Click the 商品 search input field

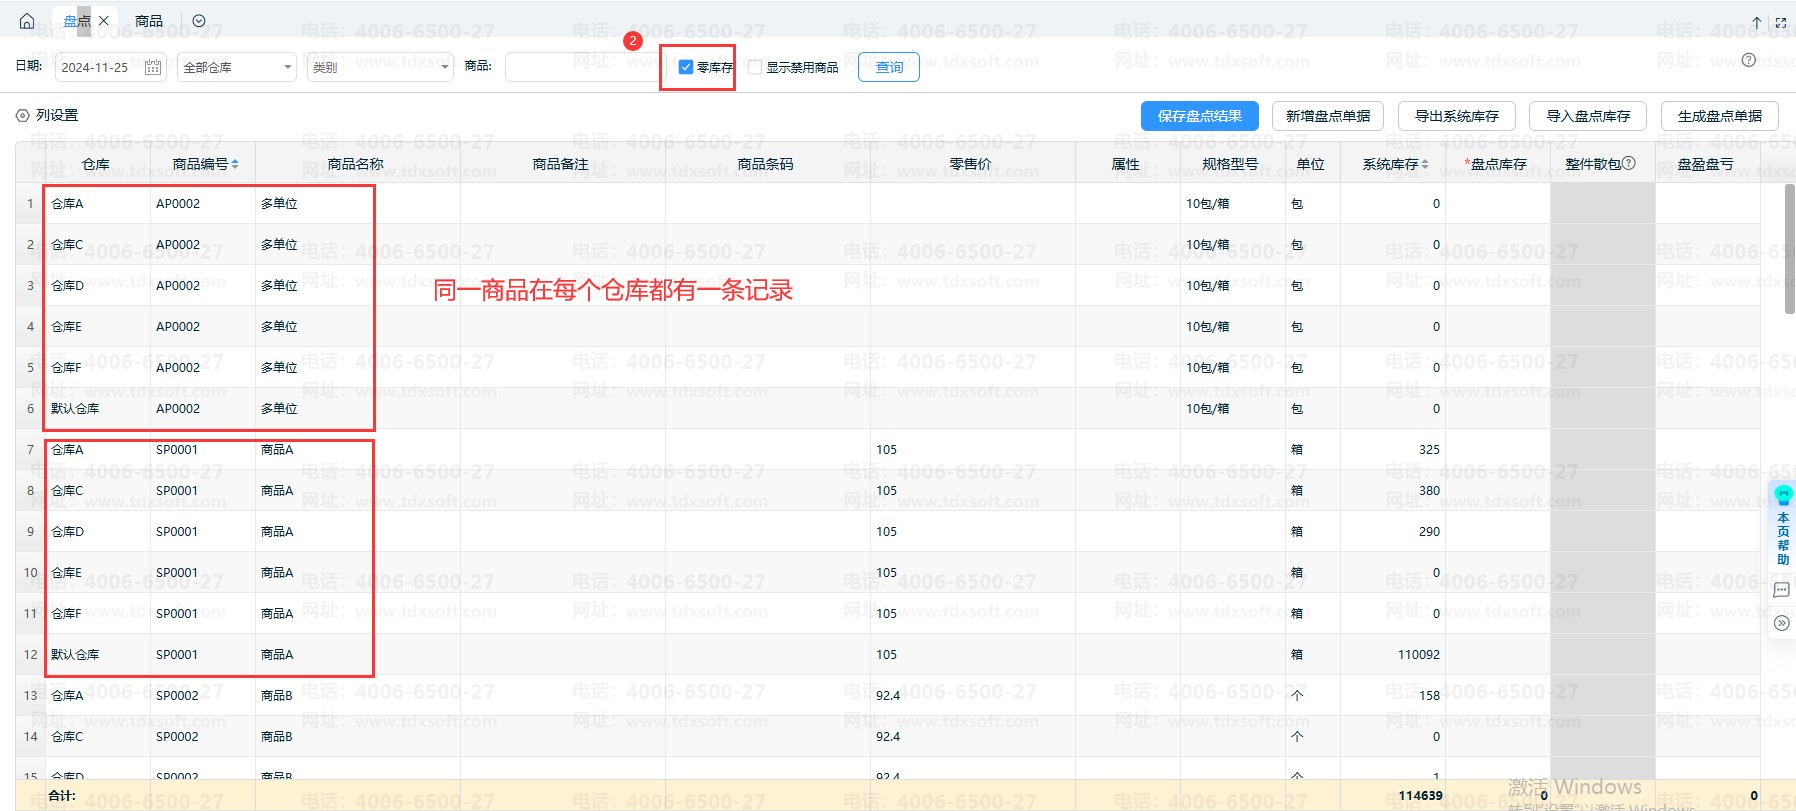580,67
